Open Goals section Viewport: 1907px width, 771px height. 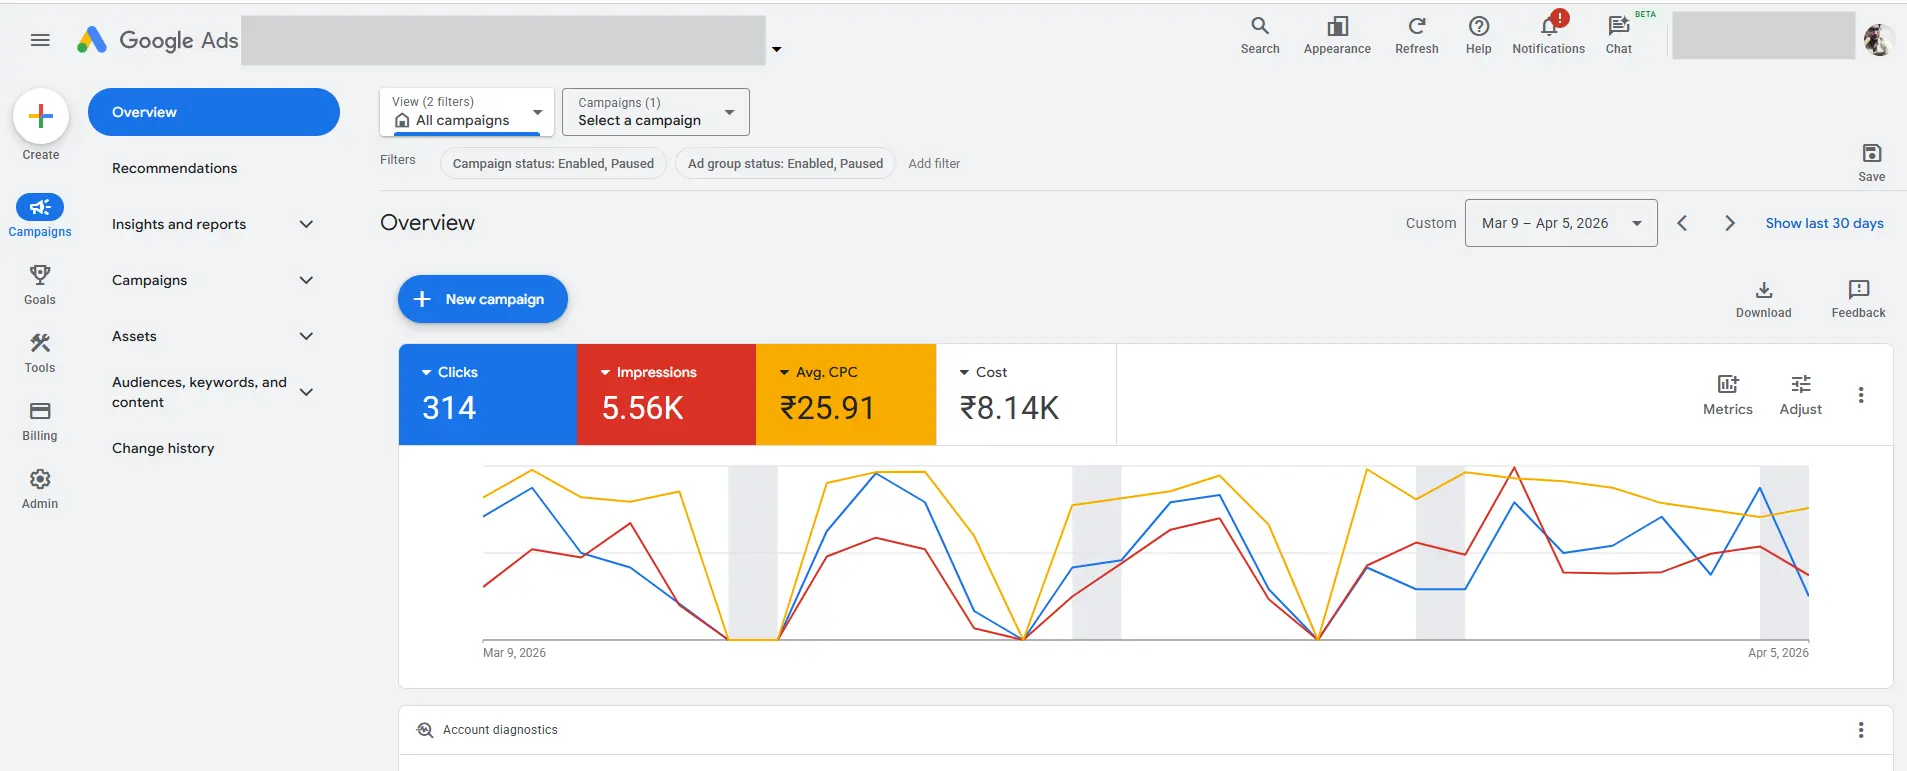[40, 284]
